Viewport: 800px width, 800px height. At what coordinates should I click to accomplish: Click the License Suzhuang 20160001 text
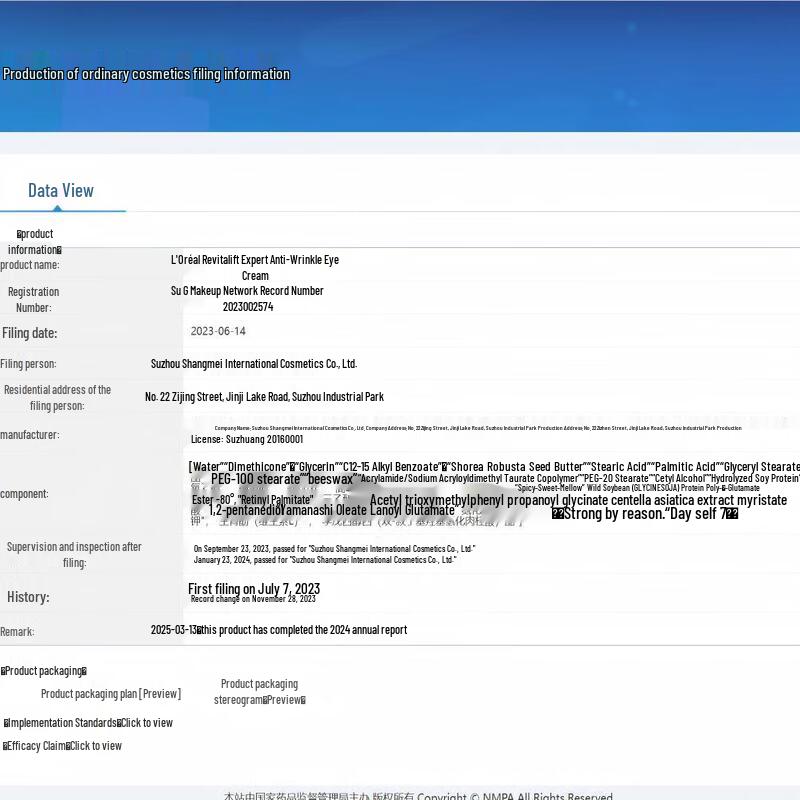tap(246, 439)
